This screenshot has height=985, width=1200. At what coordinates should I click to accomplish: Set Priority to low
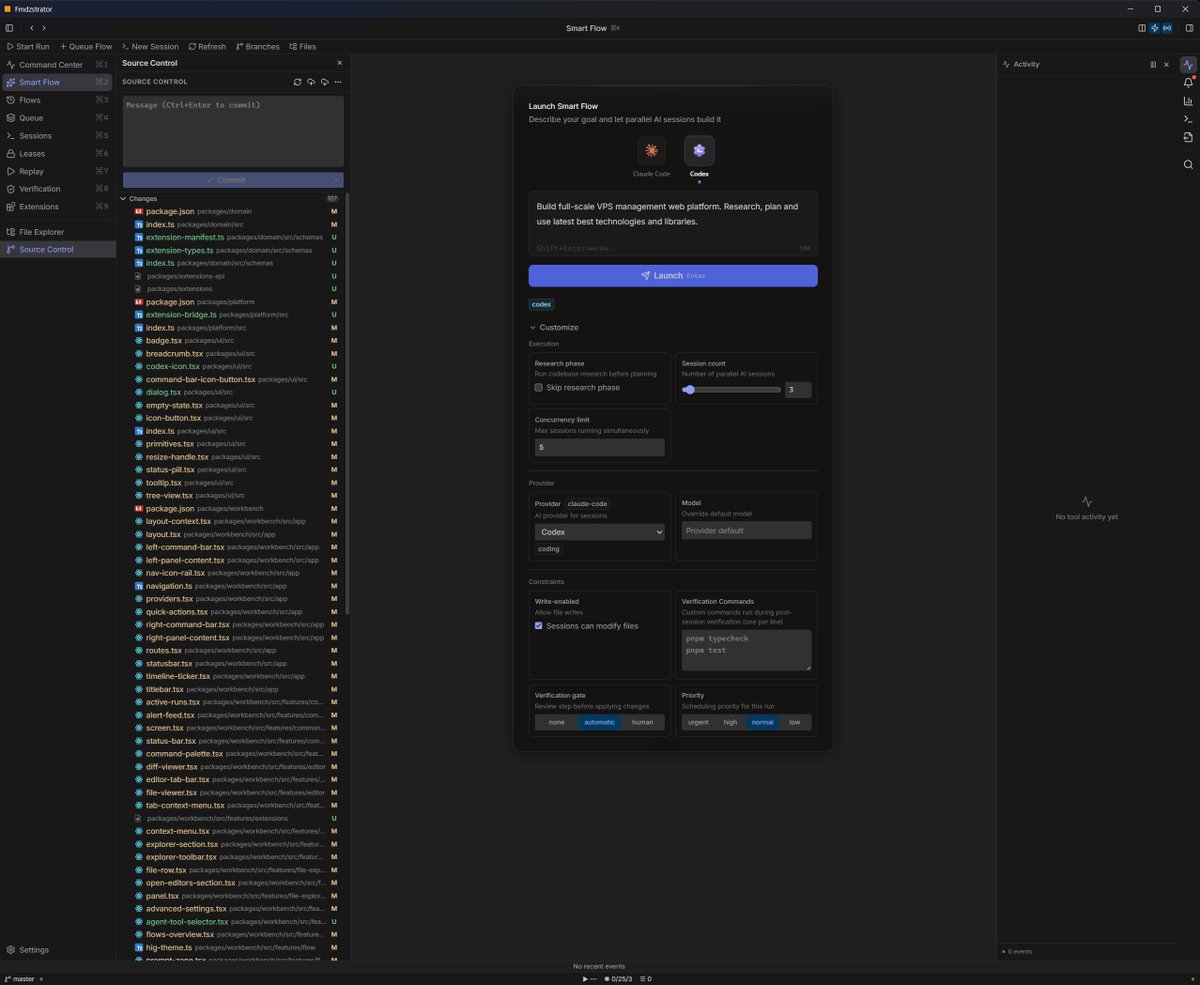coord(795,722)
